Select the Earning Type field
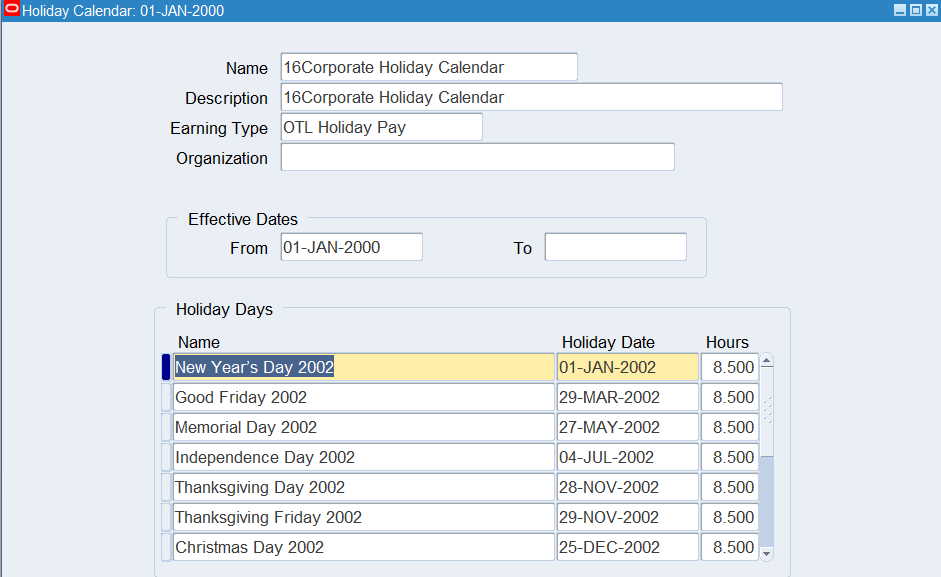 (381, 128)
